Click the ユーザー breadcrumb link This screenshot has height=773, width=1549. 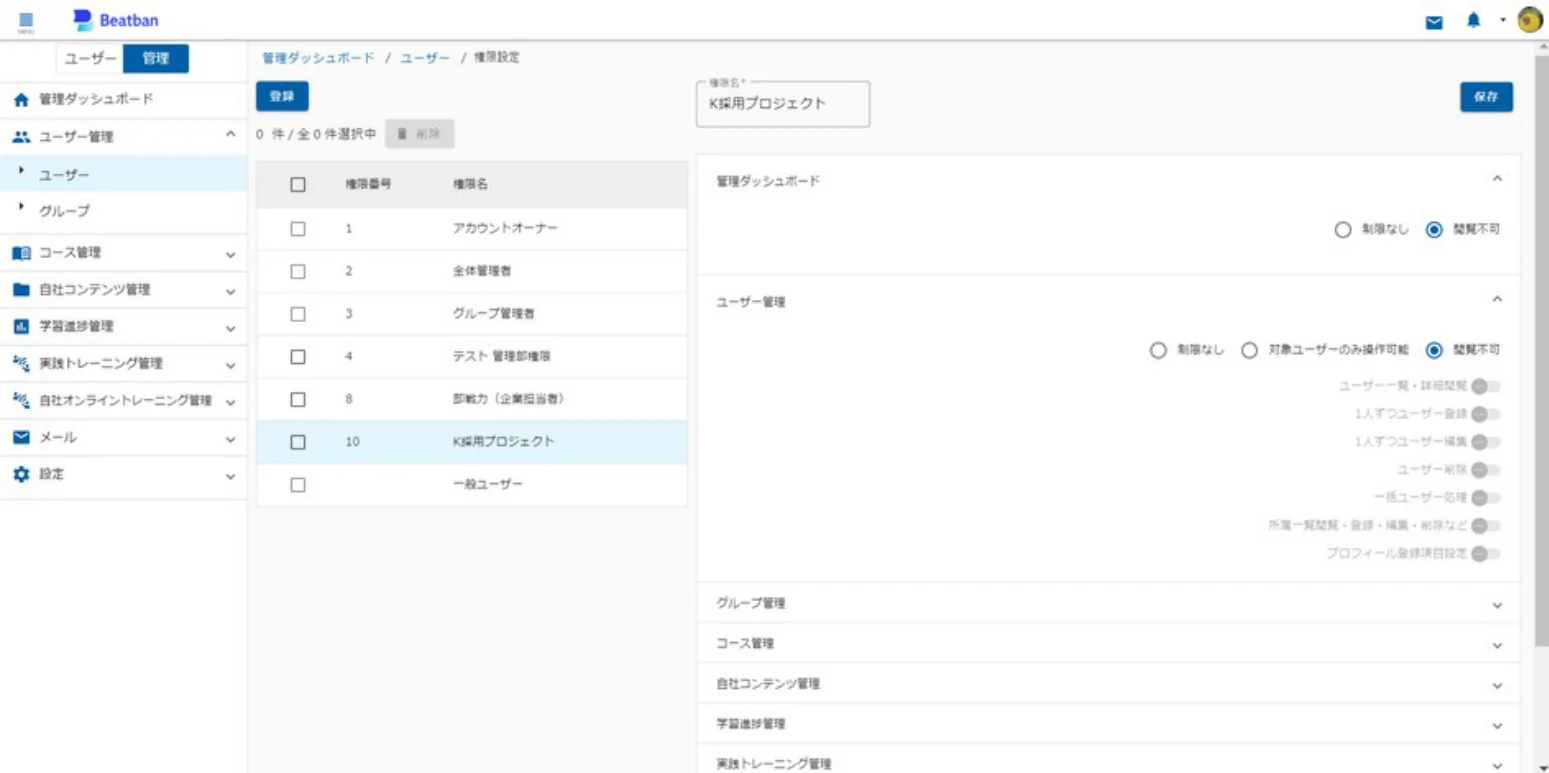click(425, 58)
